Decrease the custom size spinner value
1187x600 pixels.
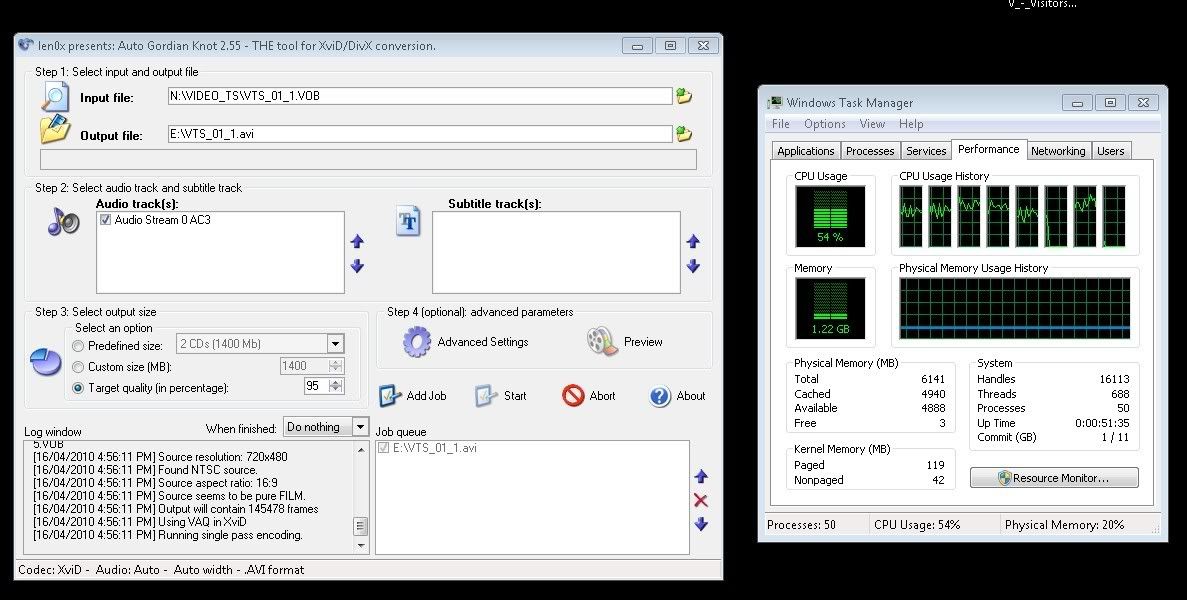(x=336, y=370)
